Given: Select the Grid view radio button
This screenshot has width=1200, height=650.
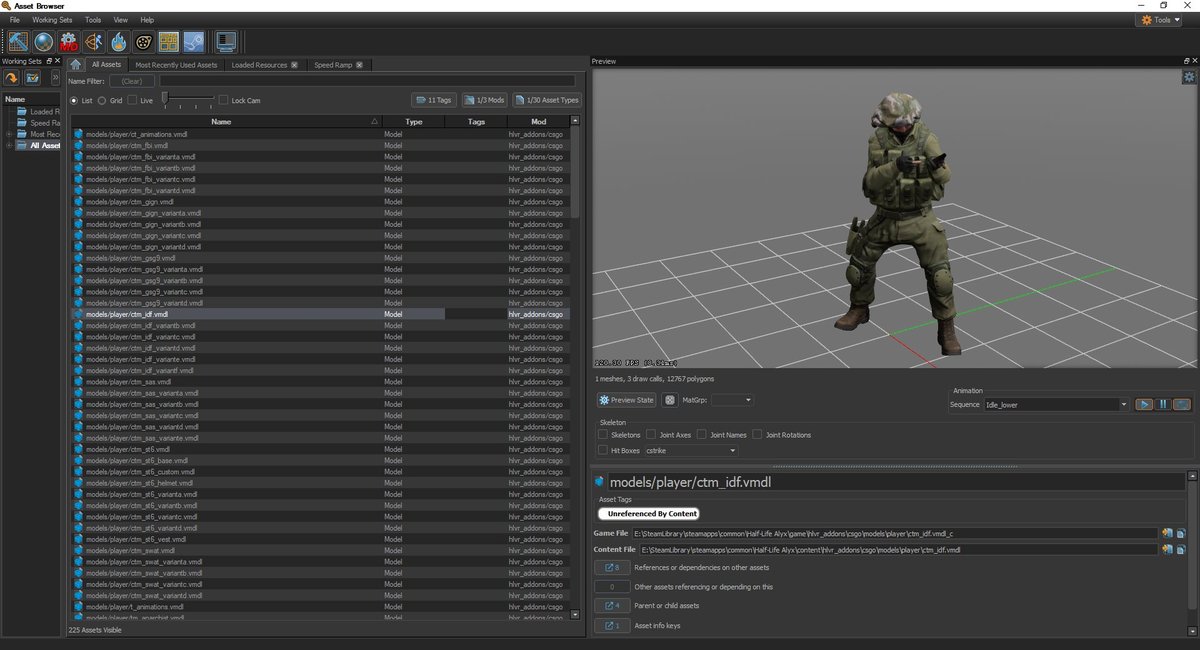Looking at the screenshot, I should tap(102, 100).
